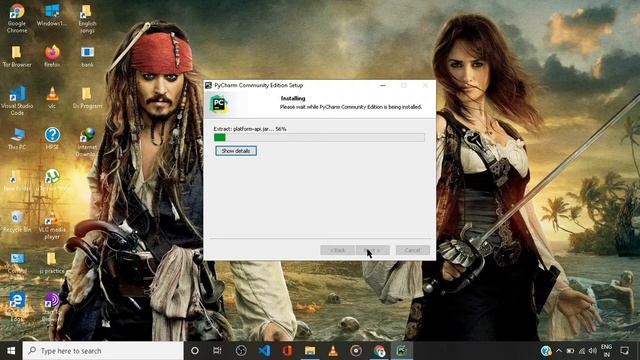Open VLC from the taskbar
Image resolution: width=640 pixels, height=360 pixels.
(333, 351)
